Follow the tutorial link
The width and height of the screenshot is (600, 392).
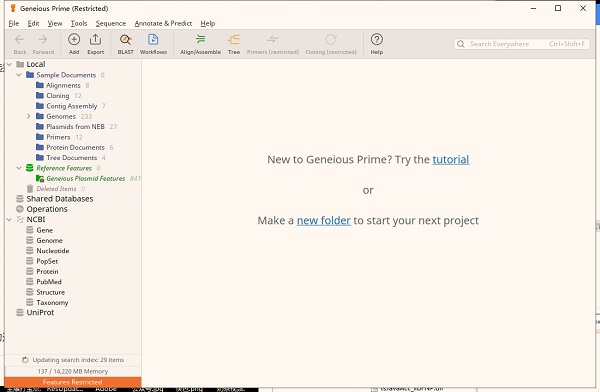451,159
